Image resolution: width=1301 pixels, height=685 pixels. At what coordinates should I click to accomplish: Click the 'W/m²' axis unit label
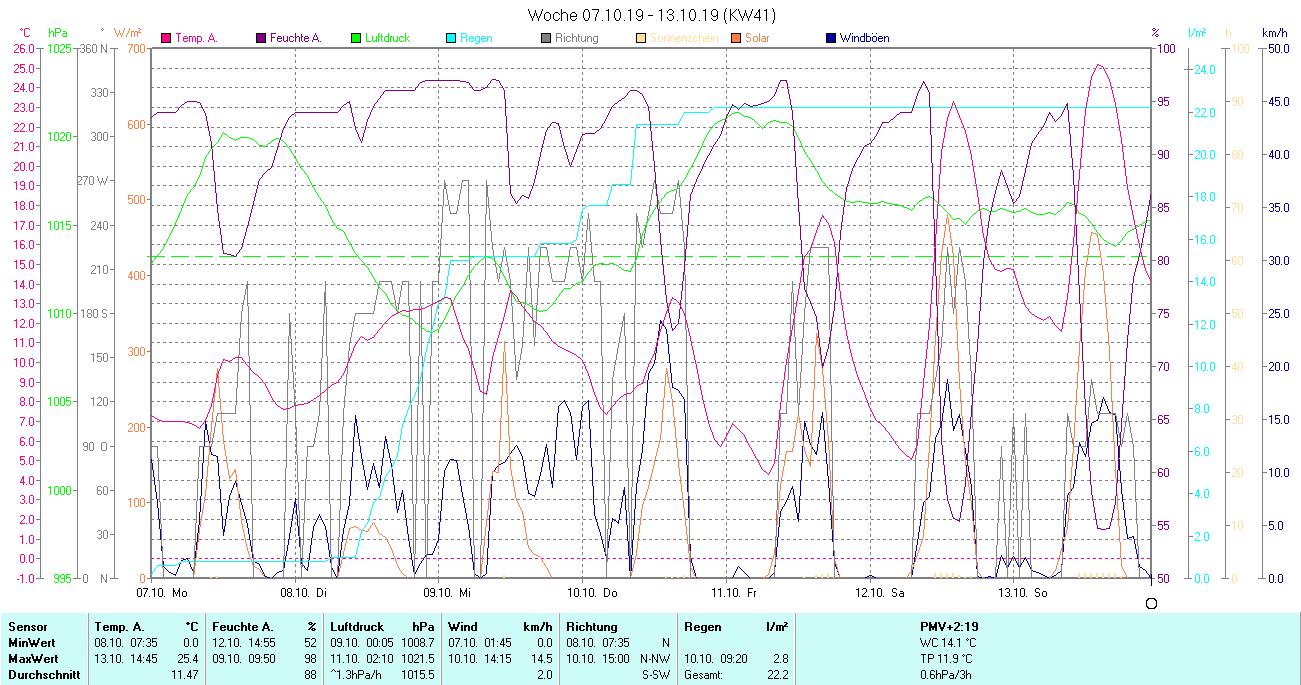[x=129, y=33]
